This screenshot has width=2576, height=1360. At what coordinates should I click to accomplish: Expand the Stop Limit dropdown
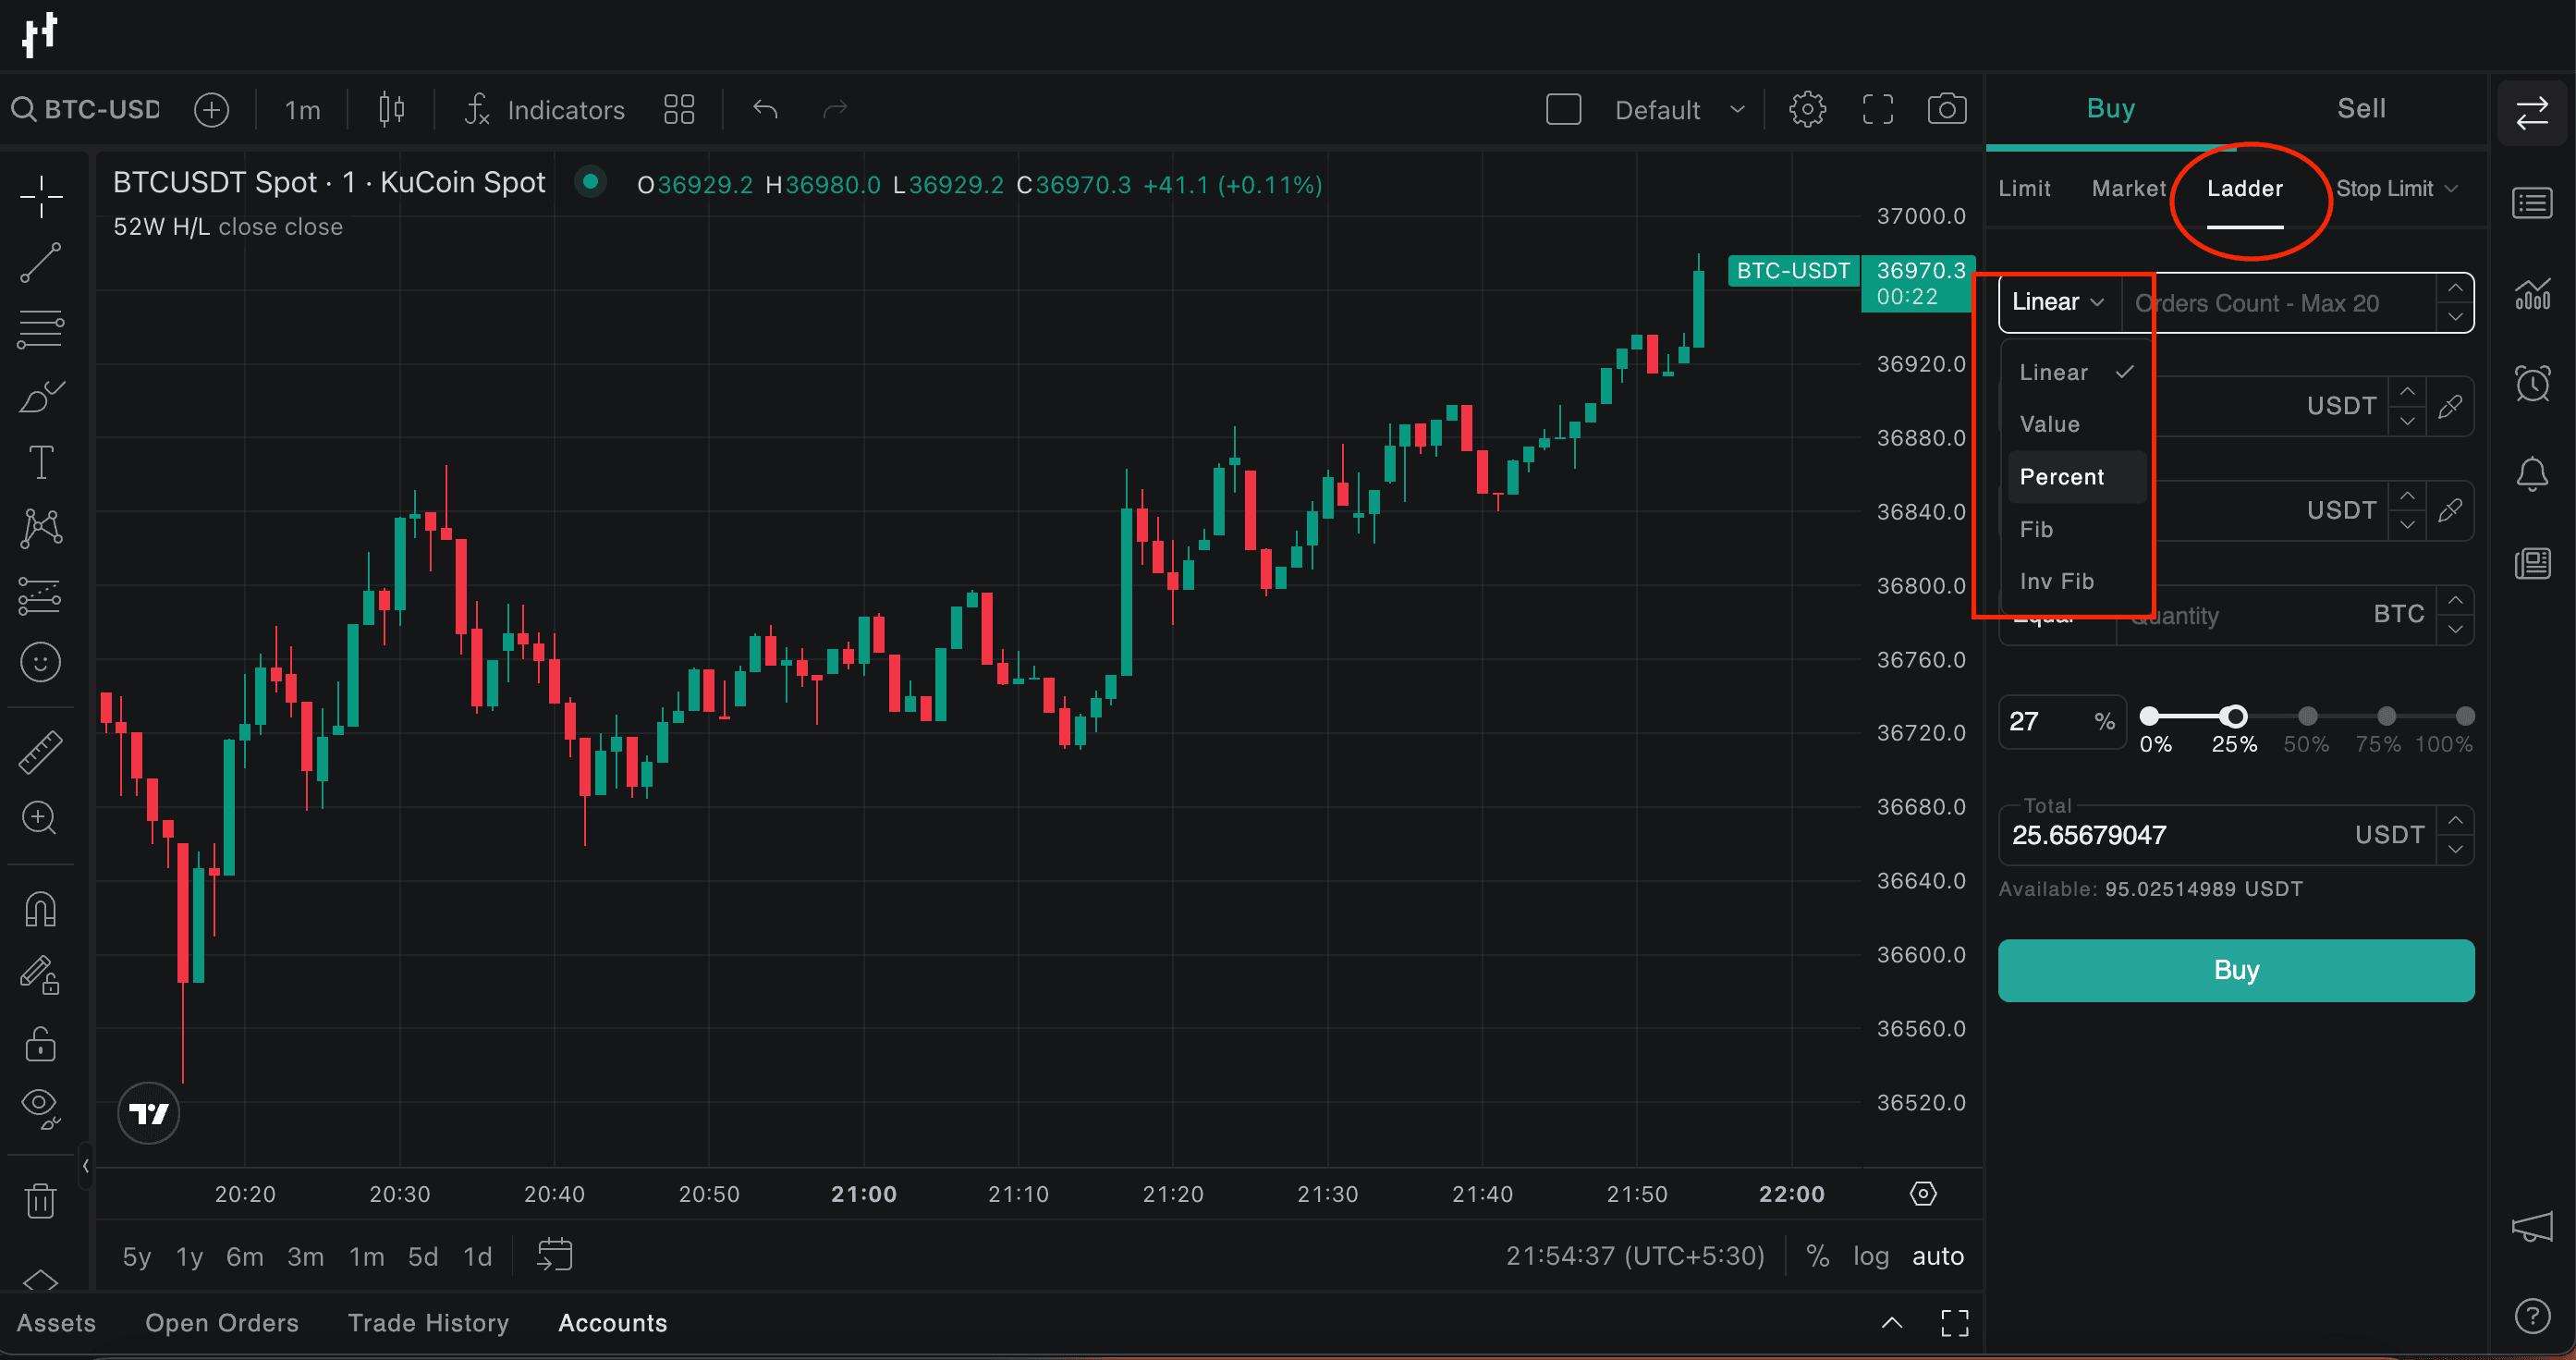tap(2396, 189)
